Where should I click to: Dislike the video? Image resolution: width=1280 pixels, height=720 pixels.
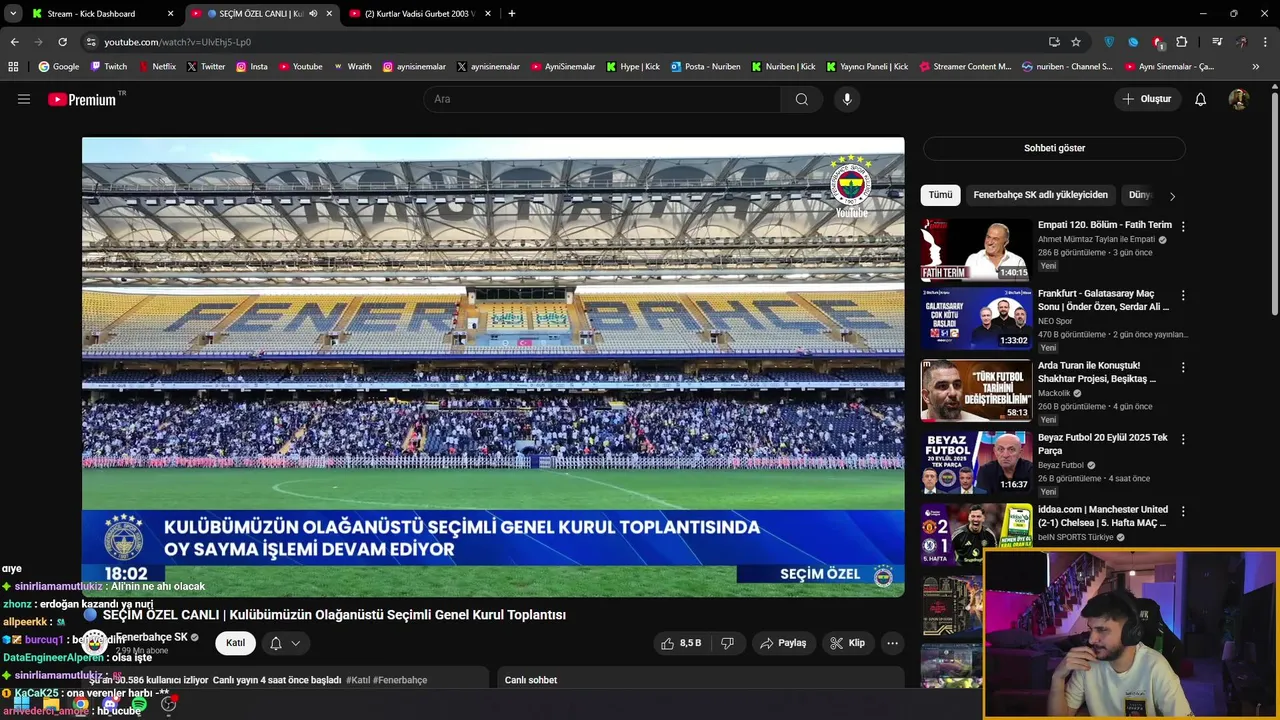point(728,643)
